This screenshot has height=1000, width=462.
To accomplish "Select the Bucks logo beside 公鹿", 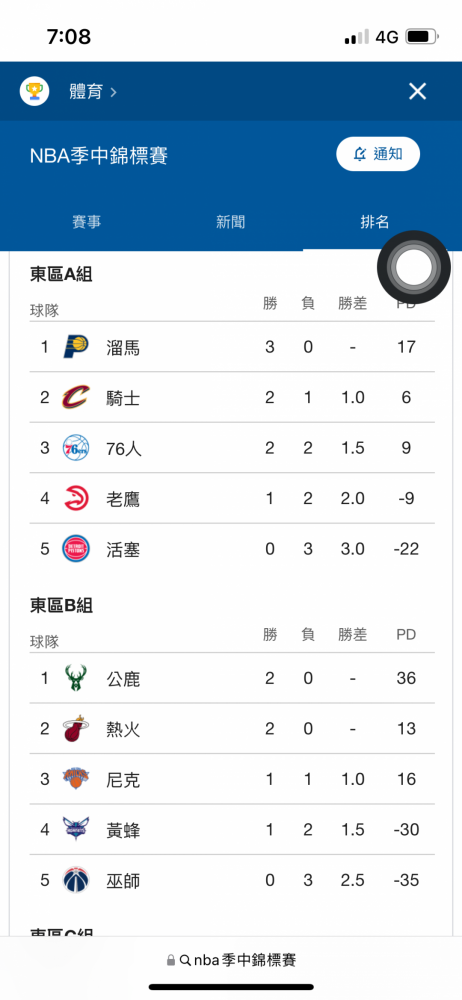I will tap(76, 678).
